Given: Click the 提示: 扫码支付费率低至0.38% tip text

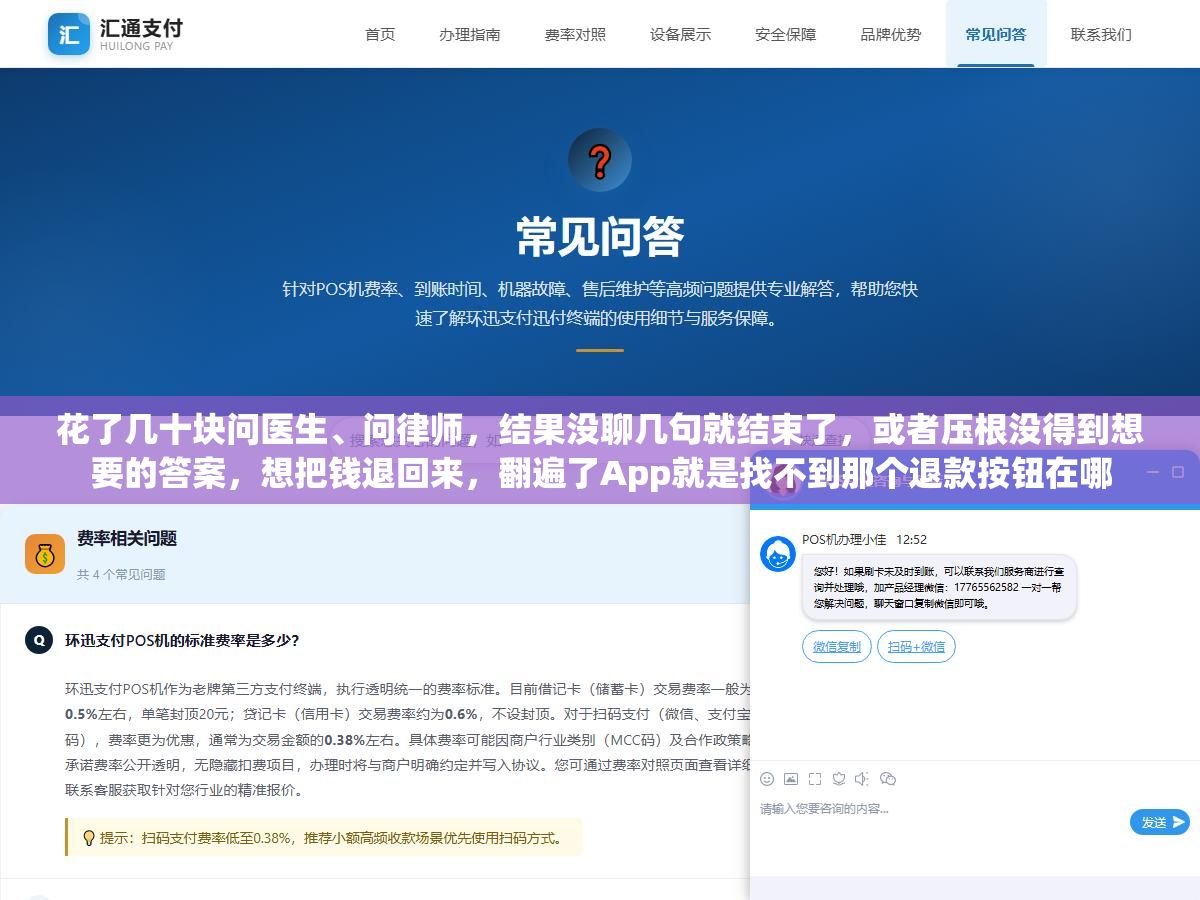Looking at the screenshot, I should point(331,838).
